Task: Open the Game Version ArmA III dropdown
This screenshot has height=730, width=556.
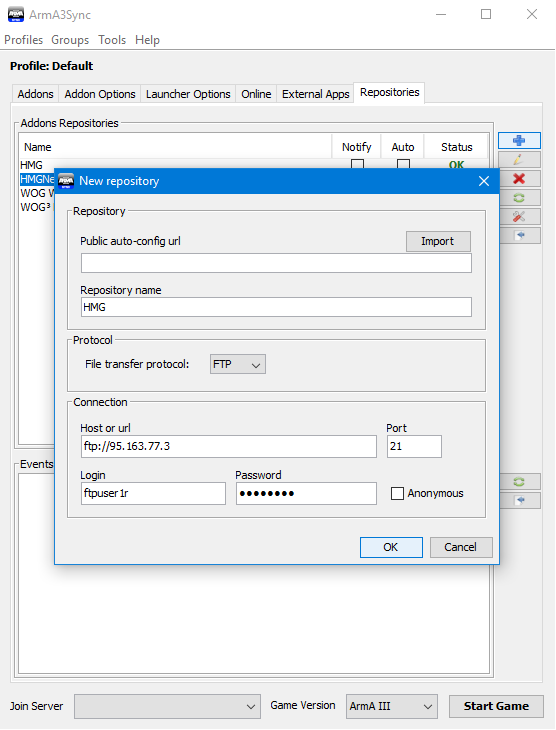Action: pyautogui.click(x=392, y=706)
